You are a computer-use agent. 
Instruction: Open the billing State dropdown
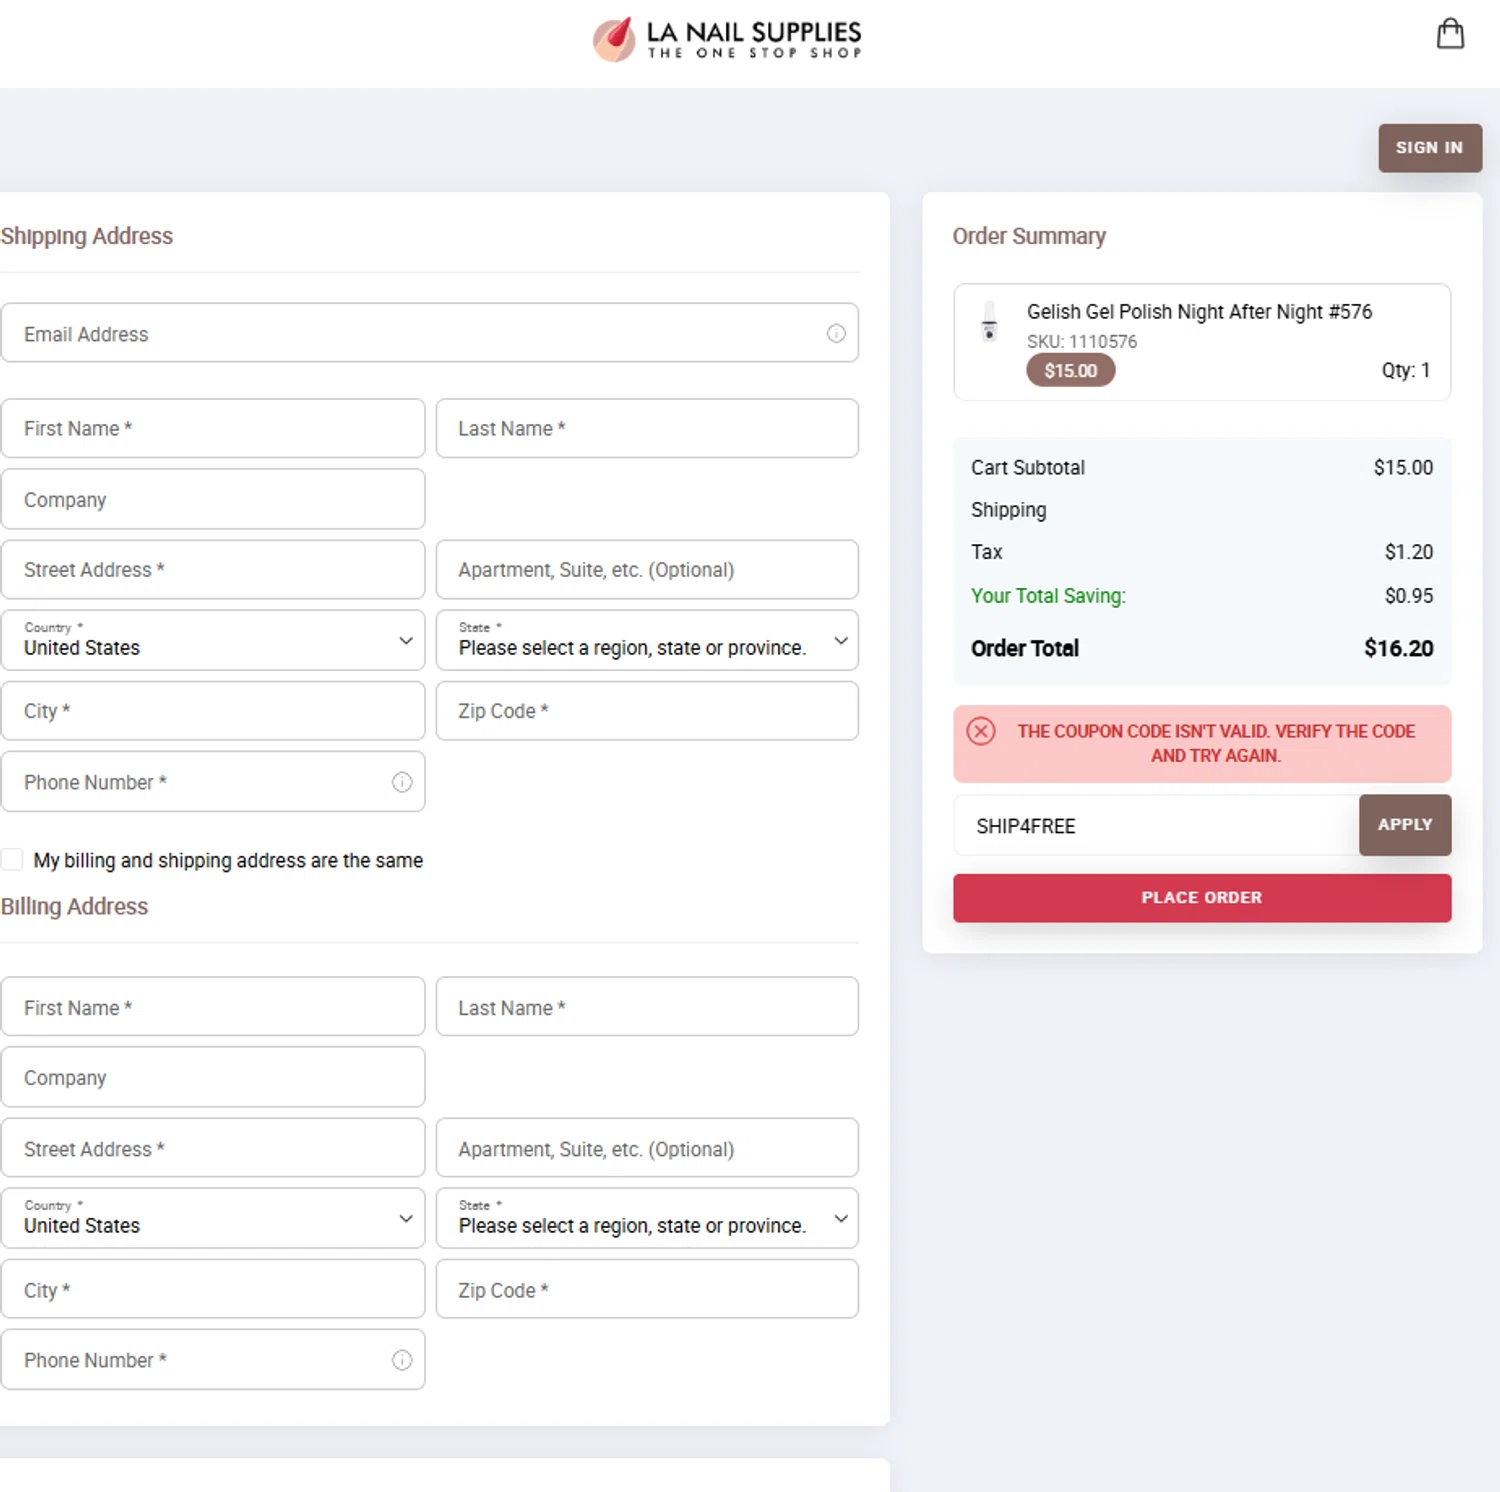tap(647, 1218)
